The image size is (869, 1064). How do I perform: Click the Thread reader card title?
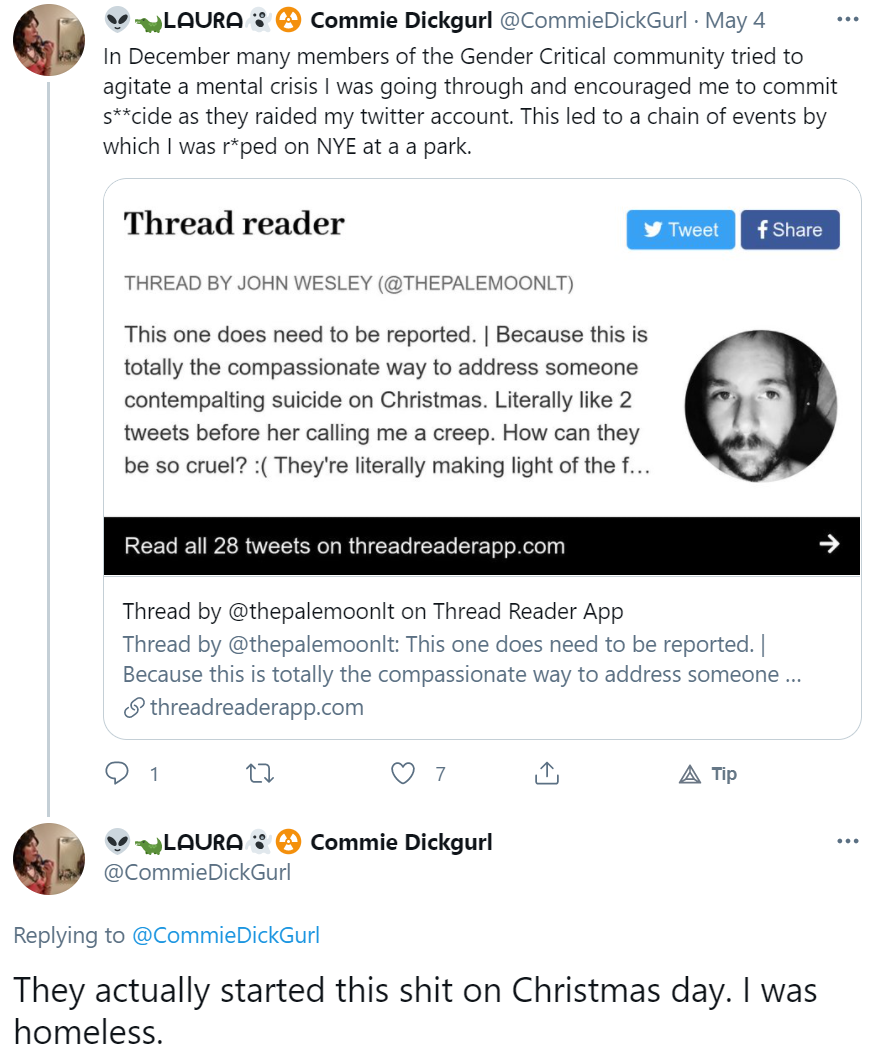click(x=234, y=223)
